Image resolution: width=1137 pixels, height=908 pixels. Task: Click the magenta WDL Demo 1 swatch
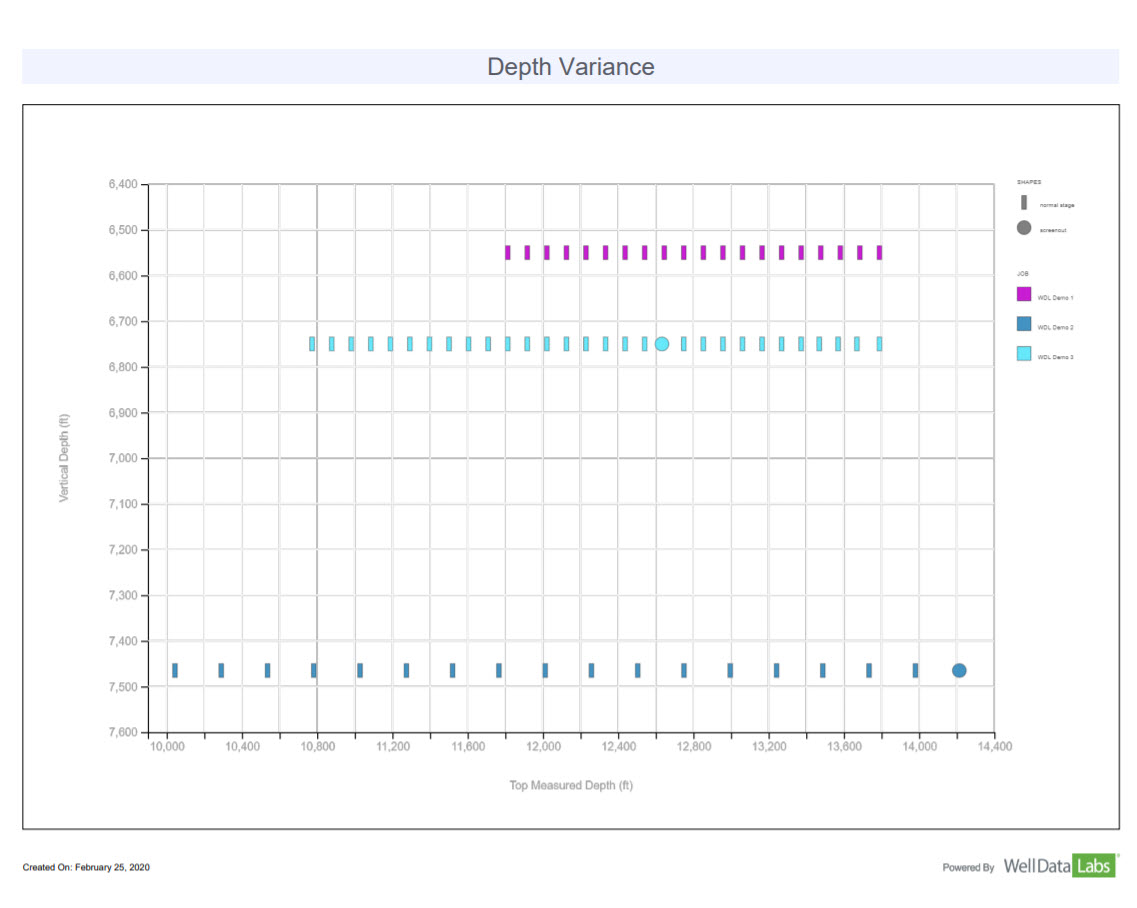pyautogui.click(x=1023, y=294)
